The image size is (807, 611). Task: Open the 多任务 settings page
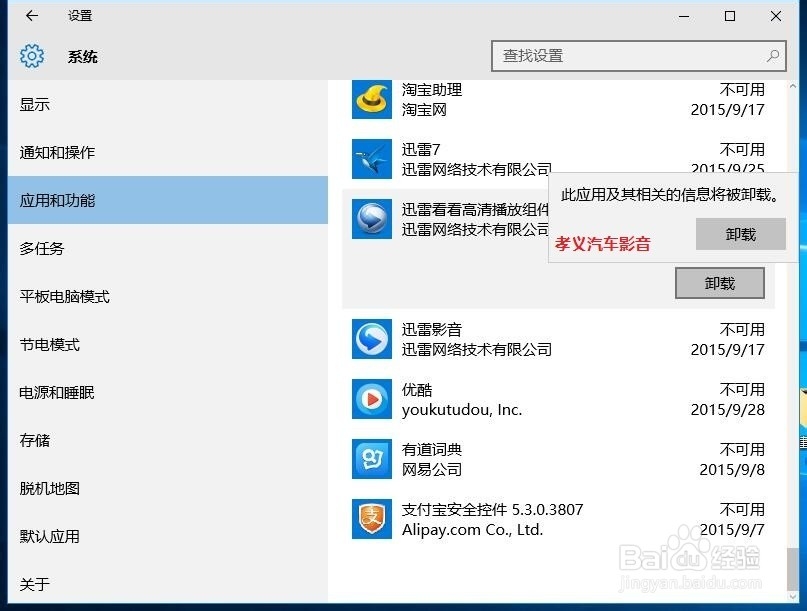click(168, 249)
